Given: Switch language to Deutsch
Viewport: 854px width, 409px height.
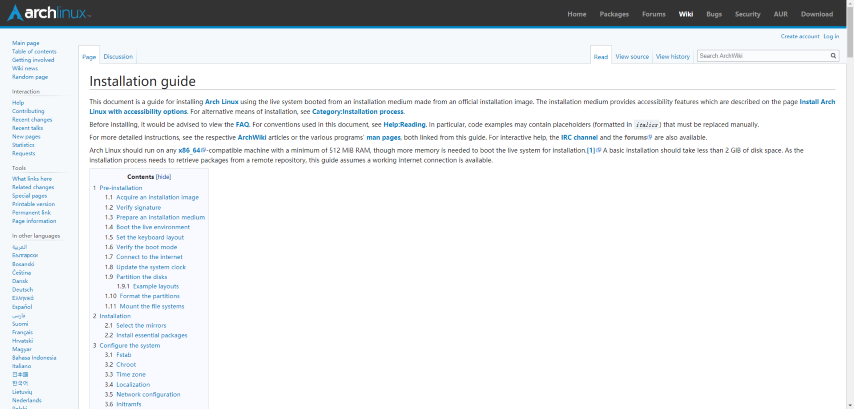Looking at the screenshot, I should pyautogui.click(x=22, y=290).
